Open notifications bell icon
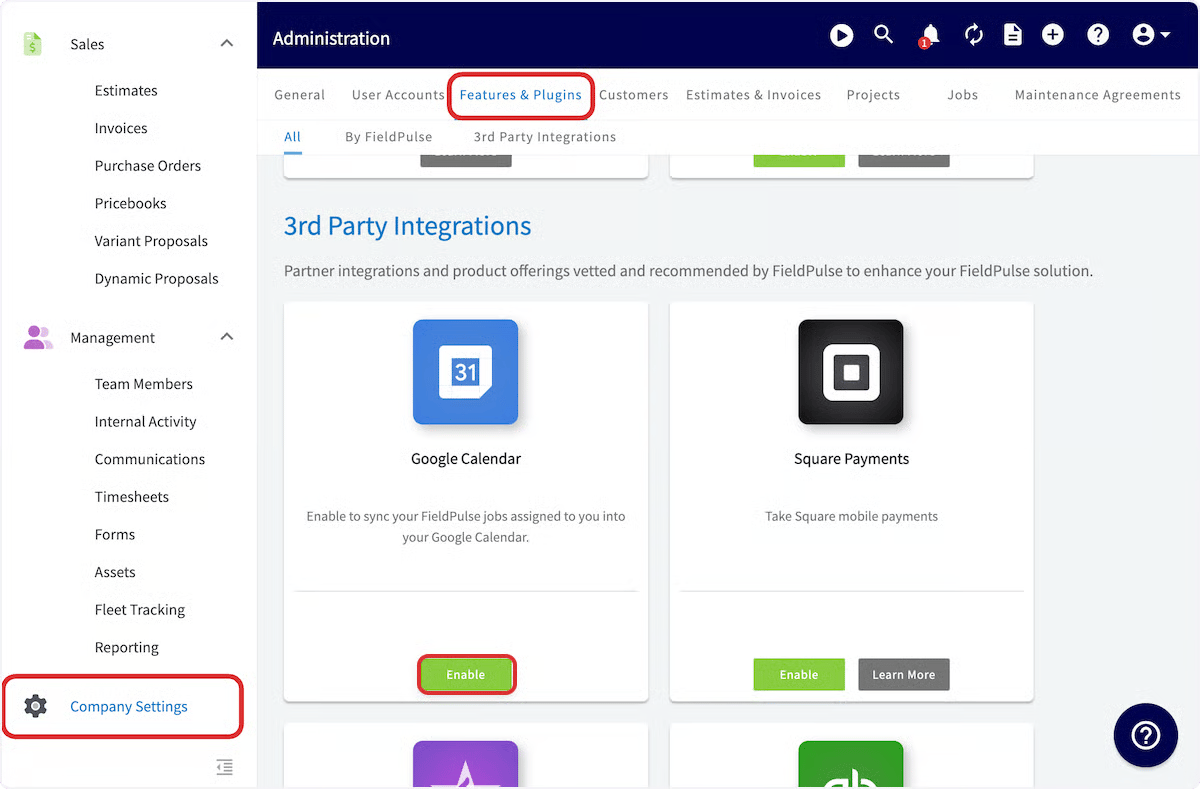The image size is (1200, 789). point(929,36)
